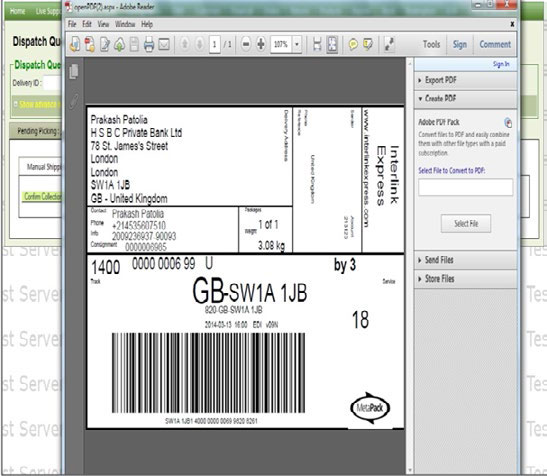Zoom out with the minus button
547x476 pixels.
[x=246, y=44]
